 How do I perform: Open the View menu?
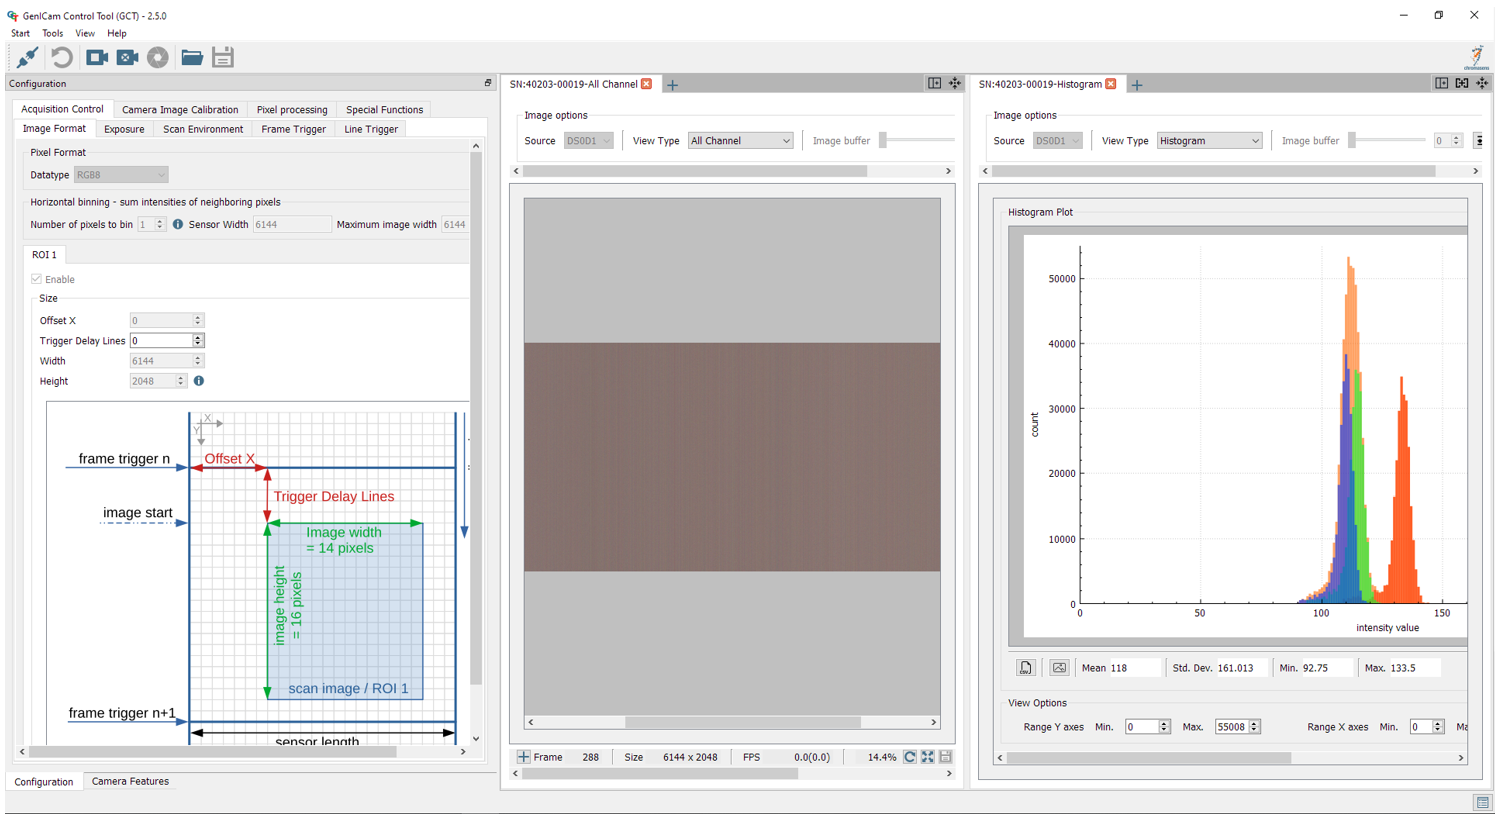[85, 33]
